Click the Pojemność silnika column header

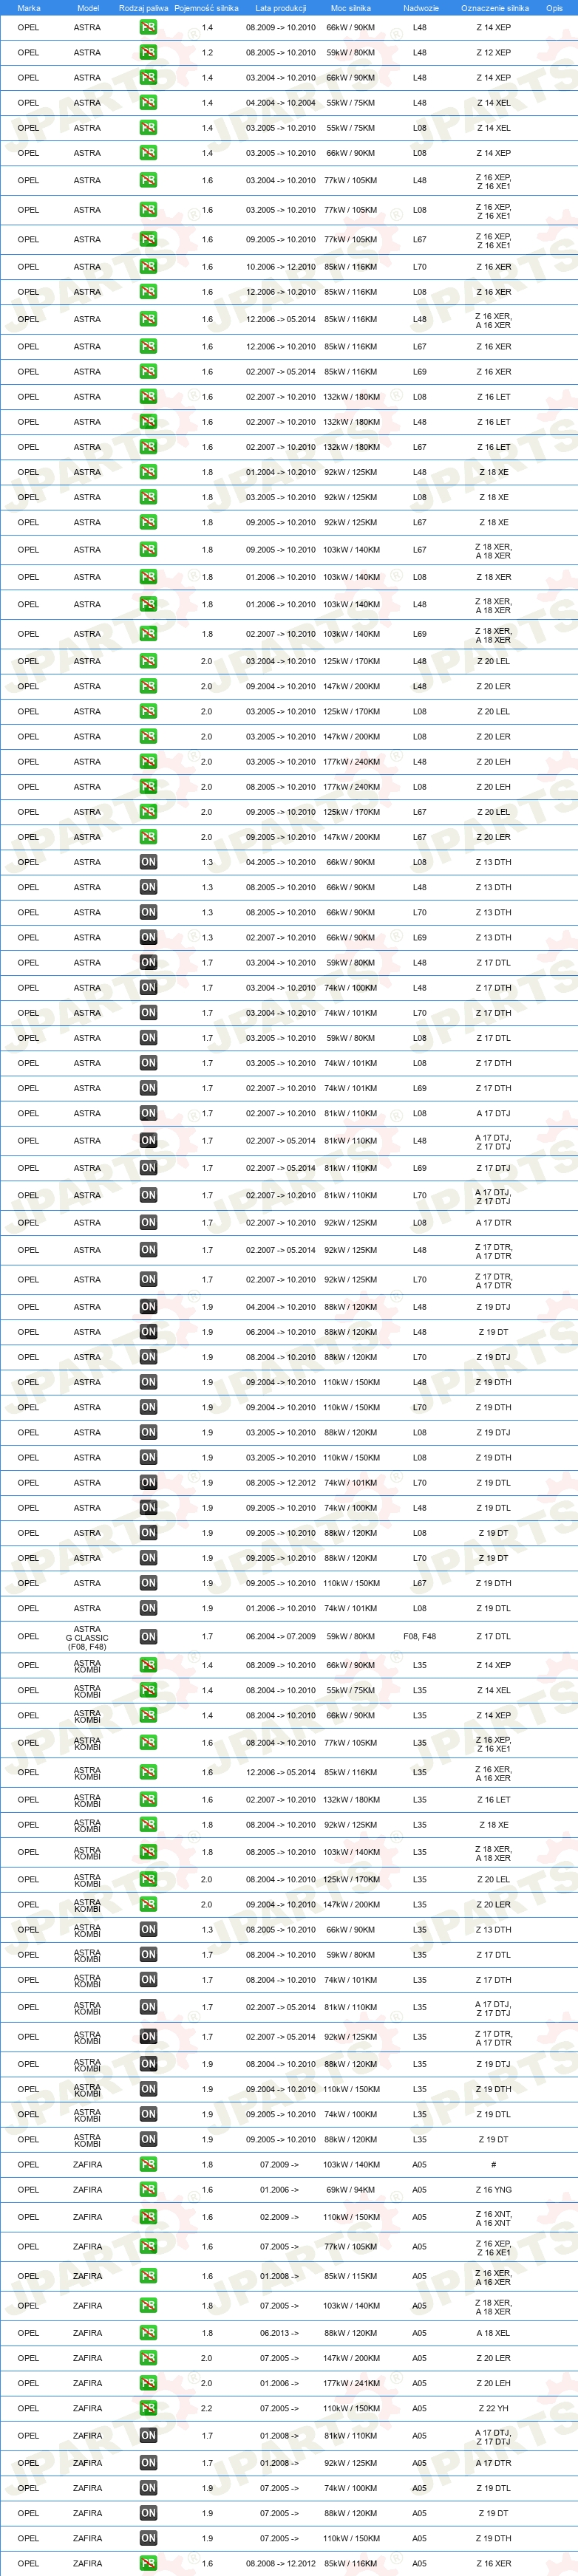click(x=206, y=8)
